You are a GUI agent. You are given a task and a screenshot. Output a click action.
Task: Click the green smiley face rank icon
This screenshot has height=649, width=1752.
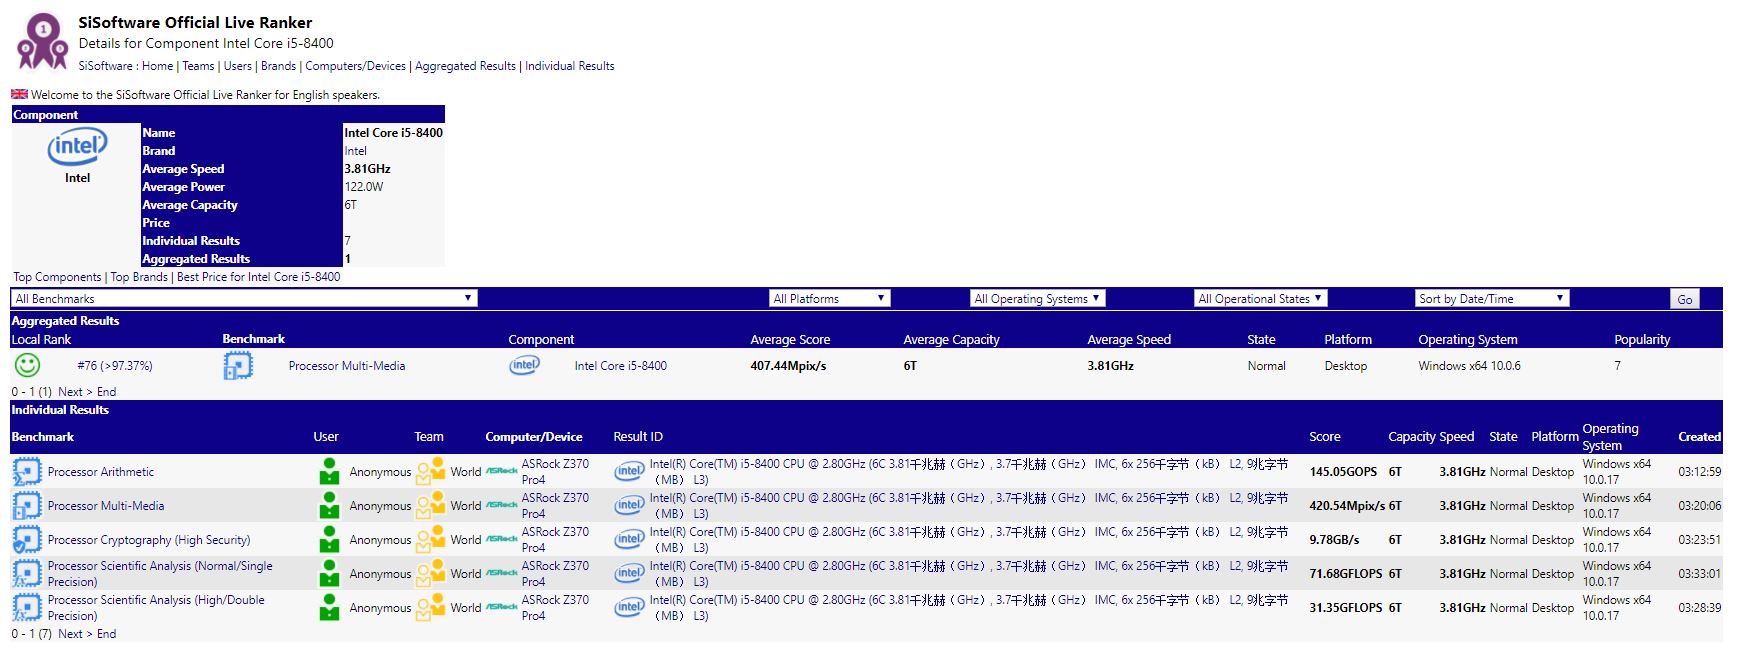28,366
